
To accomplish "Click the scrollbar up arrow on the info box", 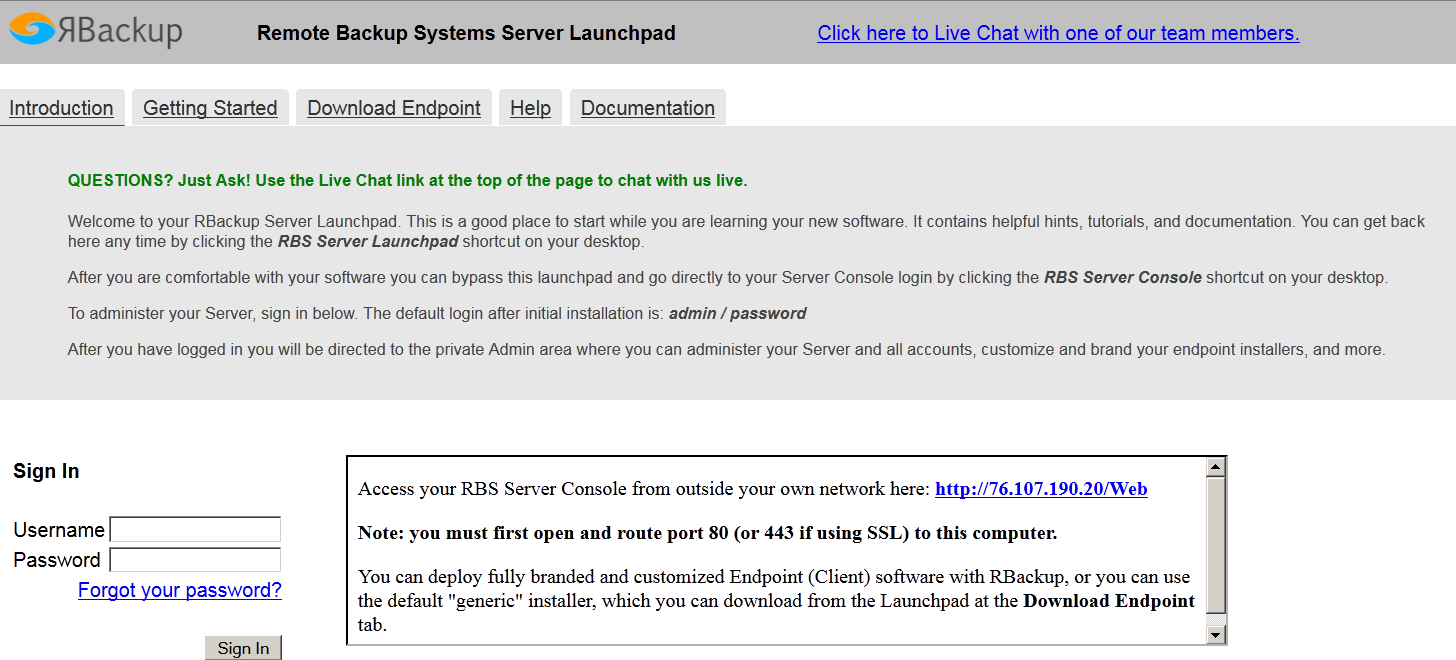I will coord(1217,466).
